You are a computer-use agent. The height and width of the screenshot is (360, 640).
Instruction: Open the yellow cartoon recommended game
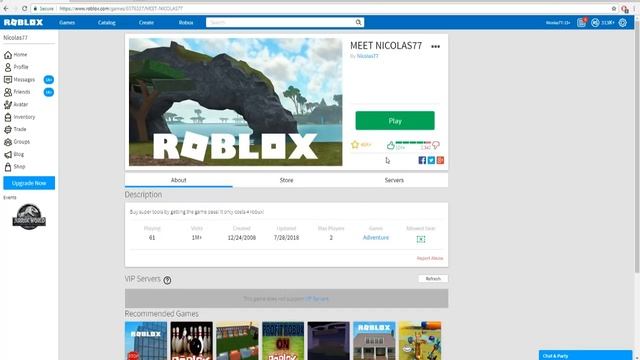tap(420, 341)
